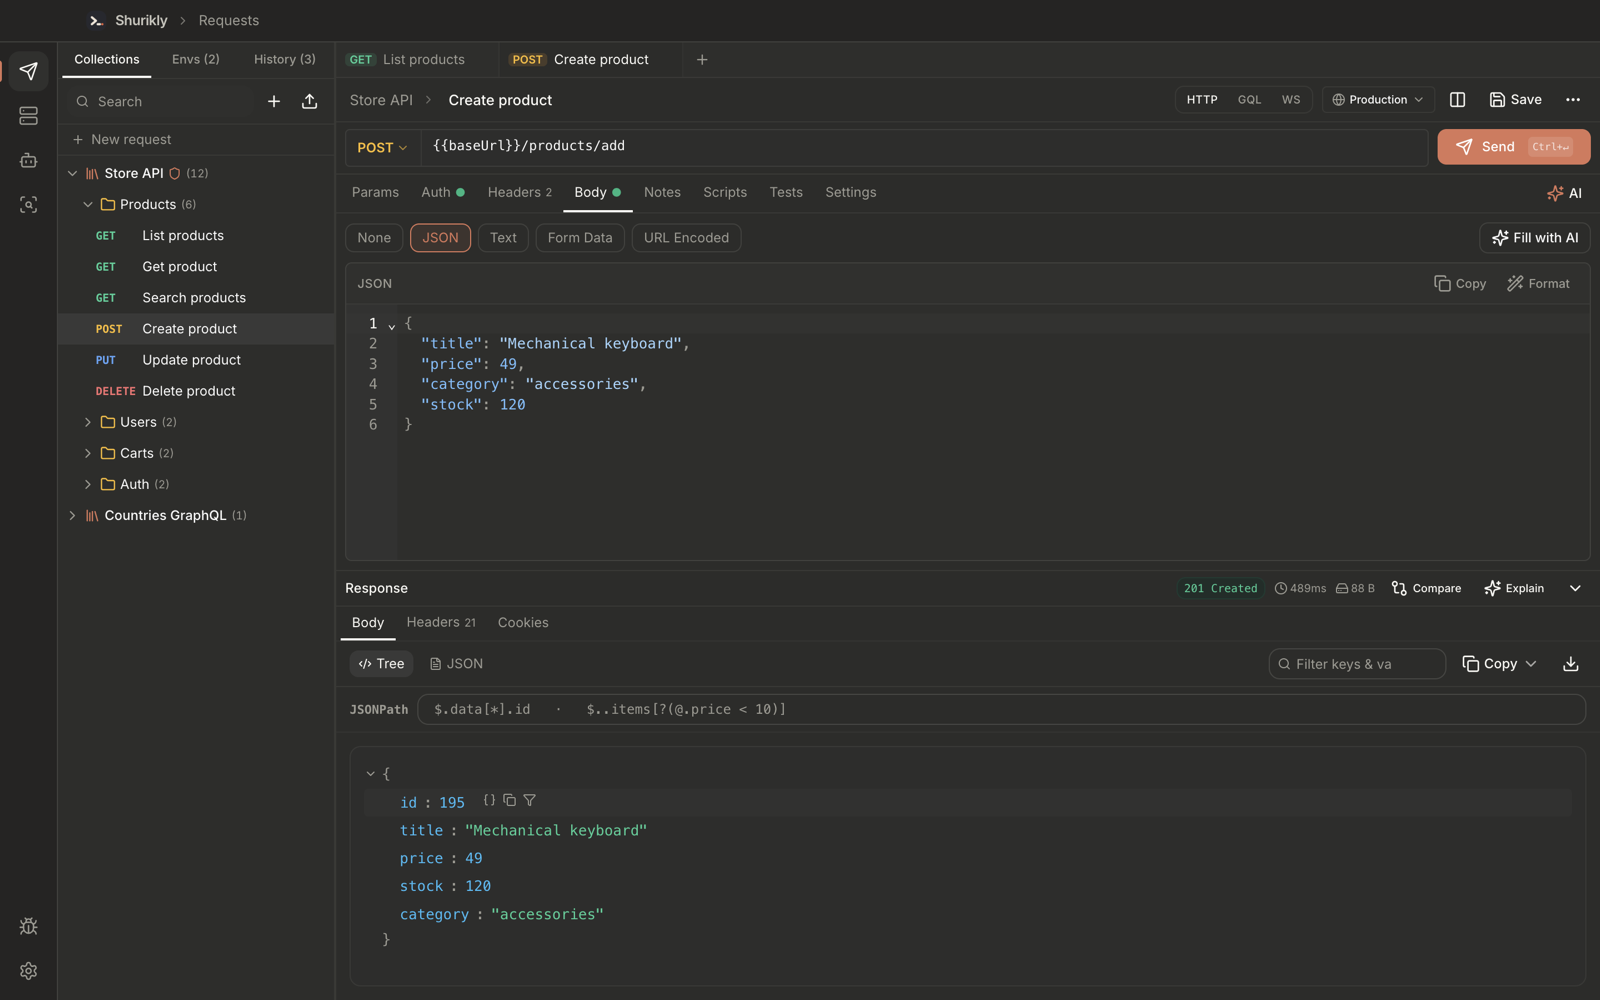Select the Form Data body type
This screenshot has width=1600, height=1000.
tap(580, 238)
